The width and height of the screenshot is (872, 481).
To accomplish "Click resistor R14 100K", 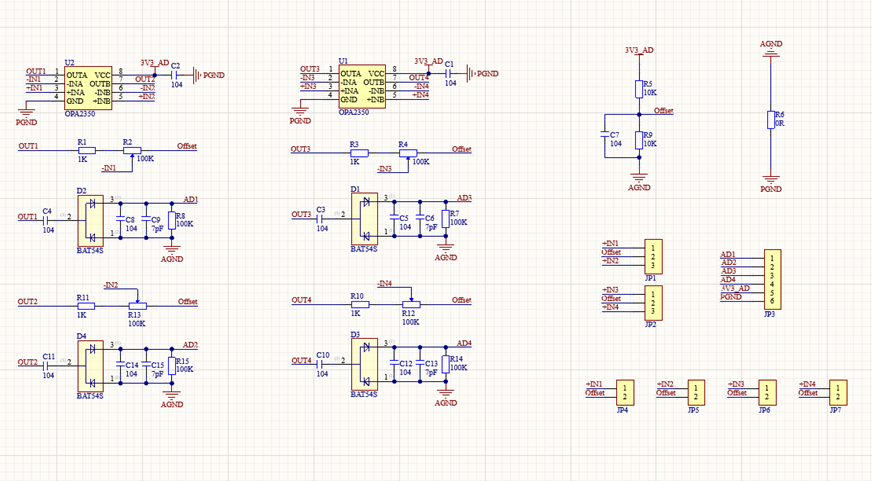I will pyautogui.click(x=445, y=364).
